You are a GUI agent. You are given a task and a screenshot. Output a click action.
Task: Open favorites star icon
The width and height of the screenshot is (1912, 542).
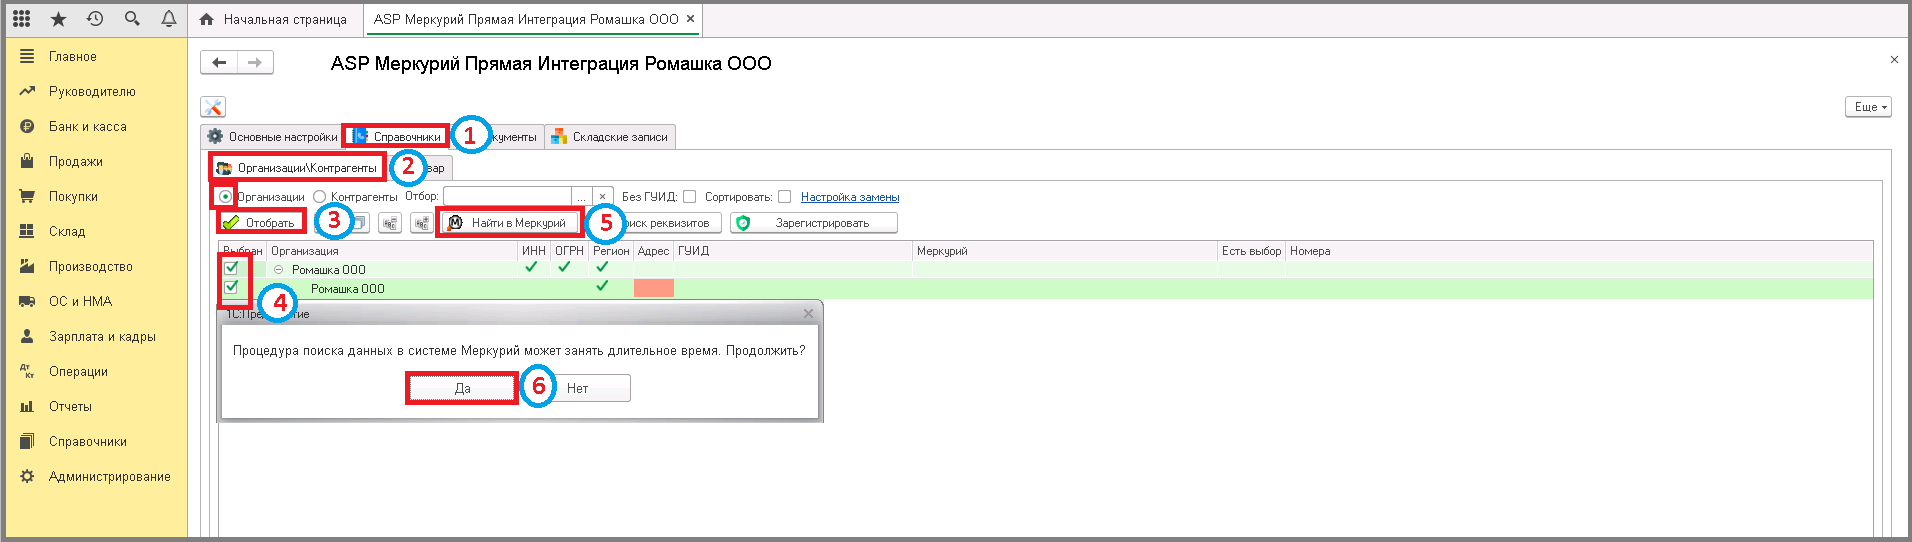(58, 19)
